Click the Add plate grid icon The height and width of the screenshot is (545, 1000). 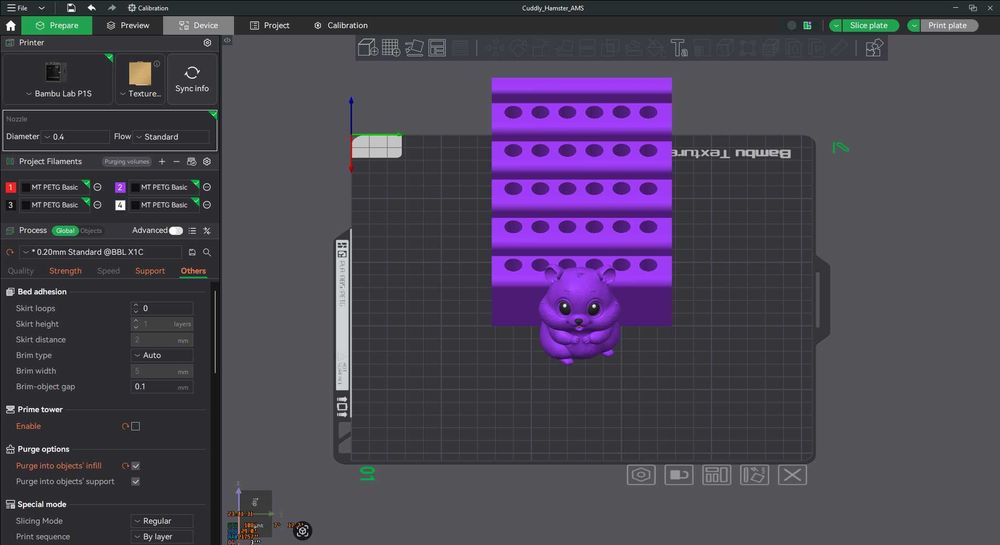coord(390,48)
